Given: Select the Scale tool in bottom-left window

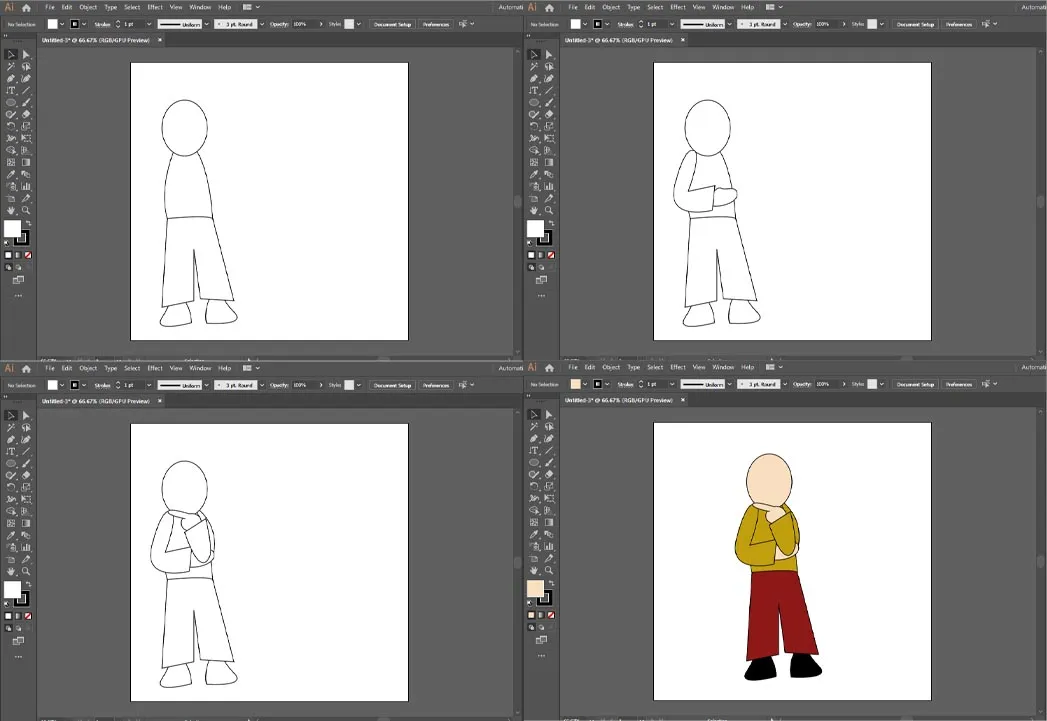Looking at the screenshot, I should click(x=26, y=488).
